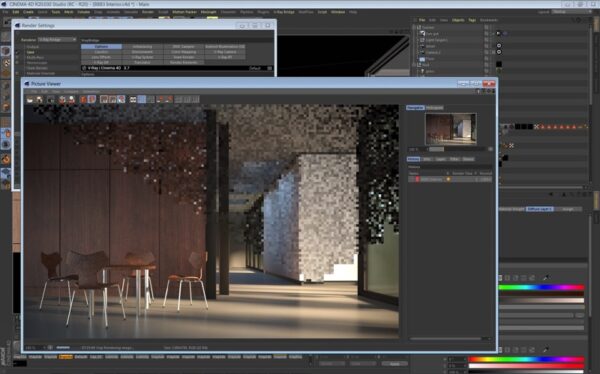Open the zoom percentage dropdown in Picture Viewer status bar
Image resolution: width=600 pixels, height=374 pixels.
[x=34, y=348]
